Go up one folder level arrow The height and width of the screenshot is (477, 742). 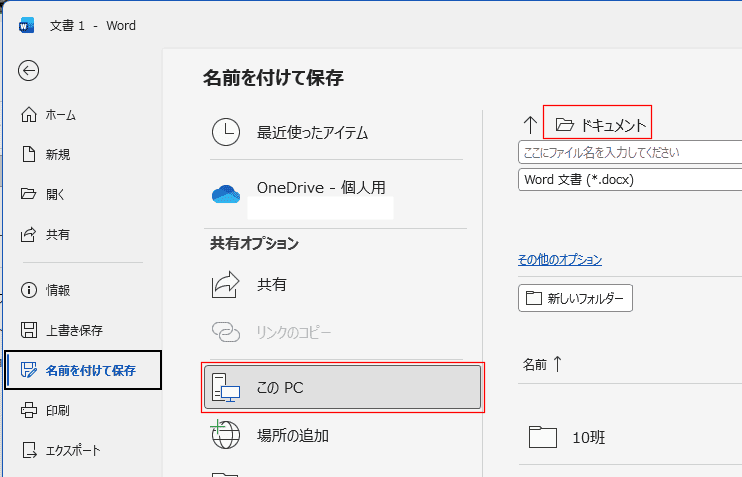click(x=530, y=125)
